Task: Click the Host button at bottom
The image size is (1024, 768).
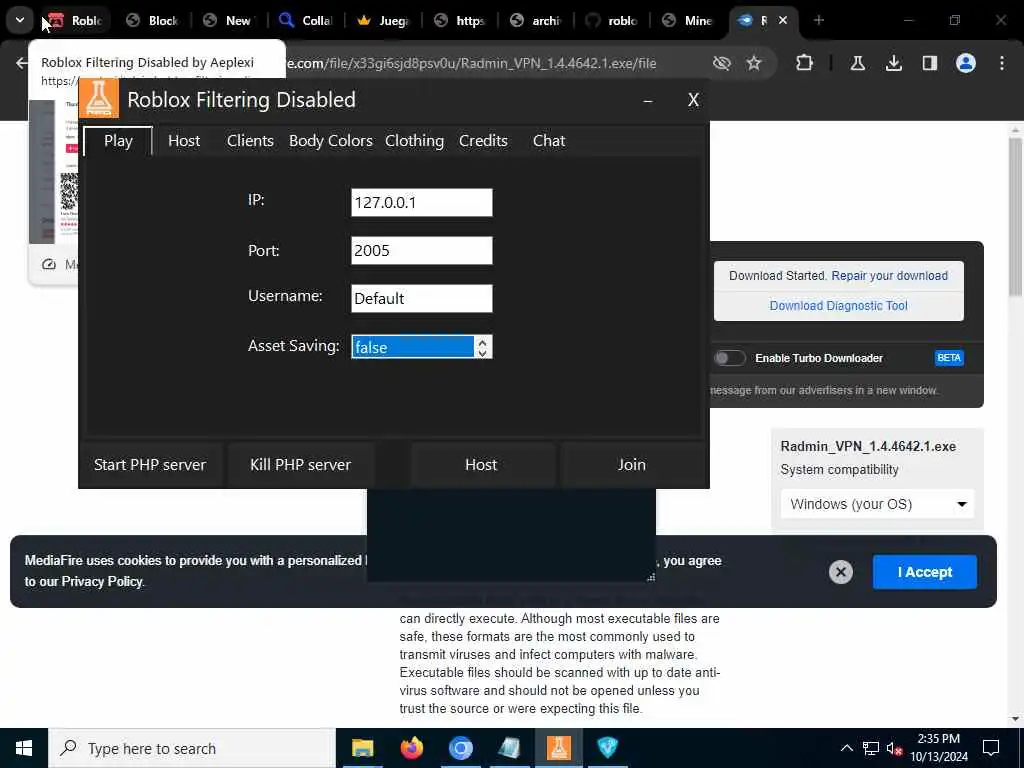Action: click(481, 464)
